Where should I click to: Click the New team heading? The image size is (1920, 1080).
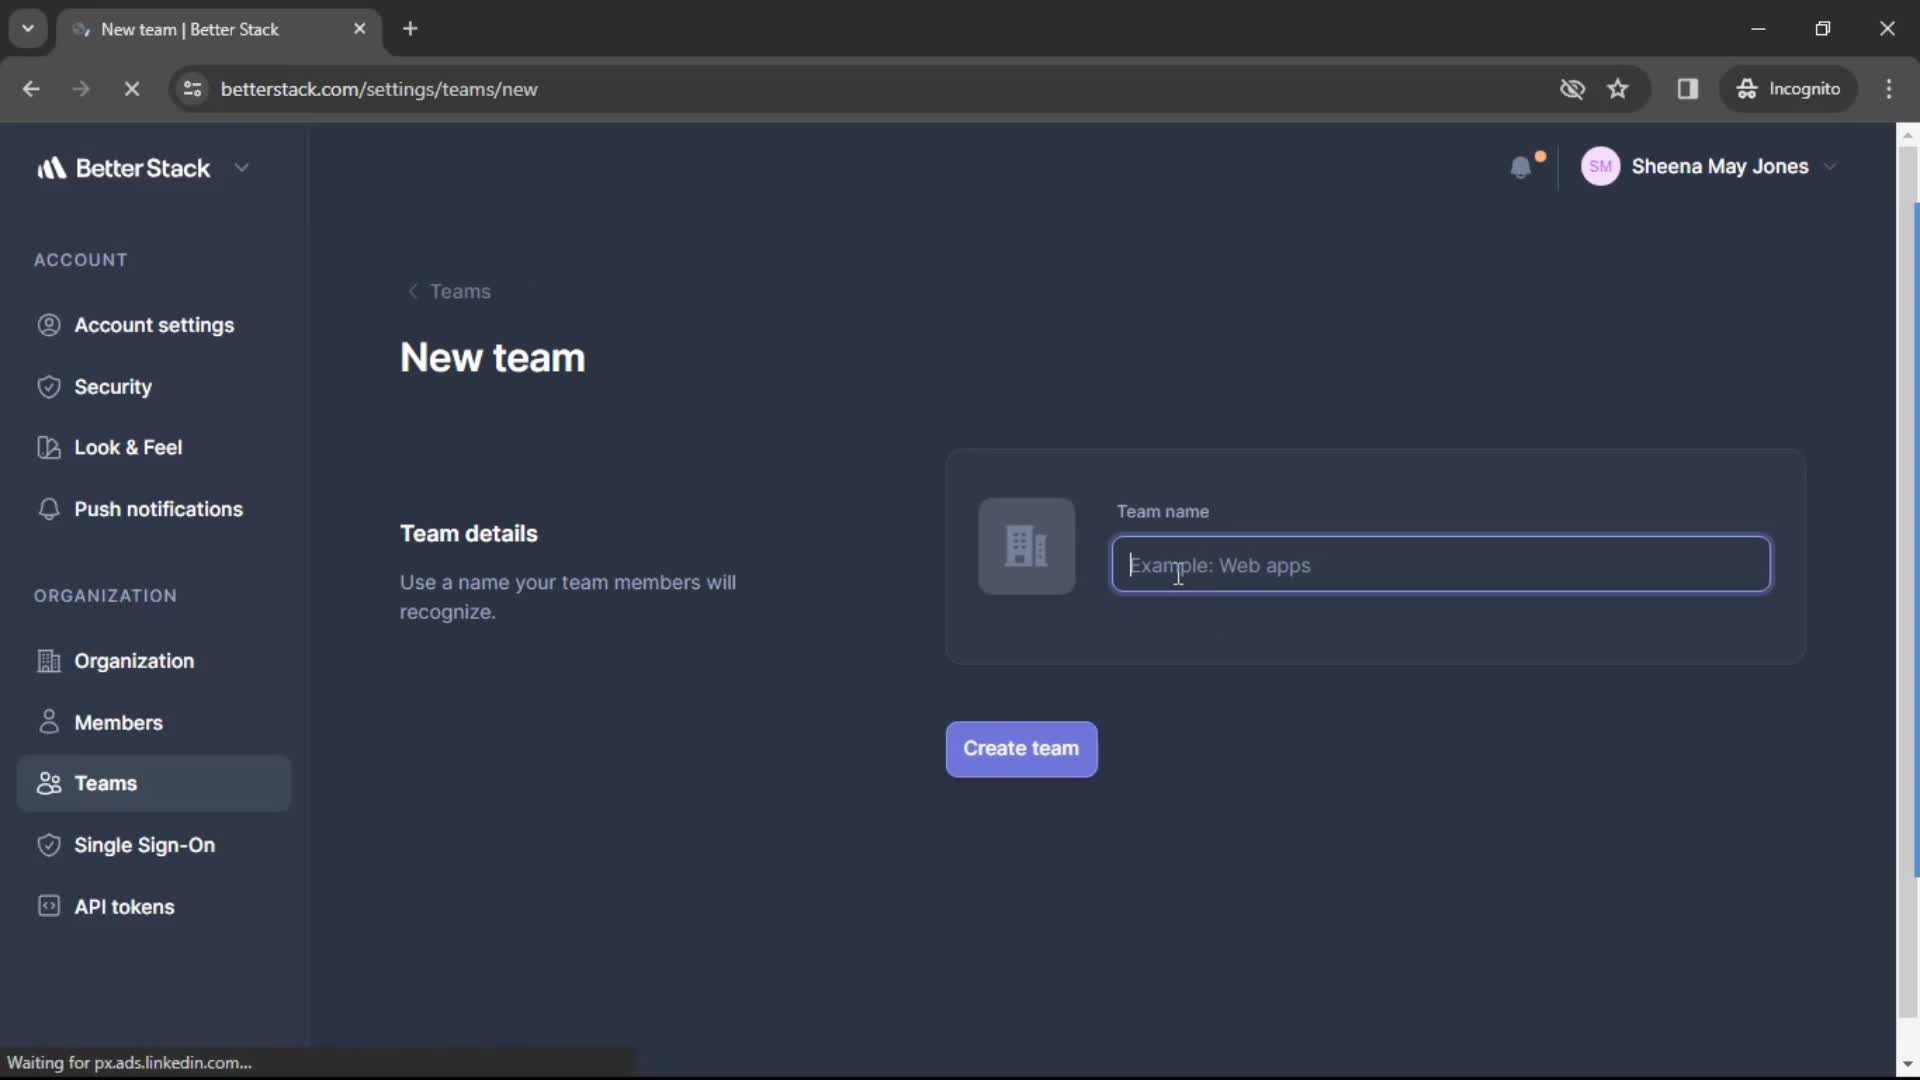493,358
